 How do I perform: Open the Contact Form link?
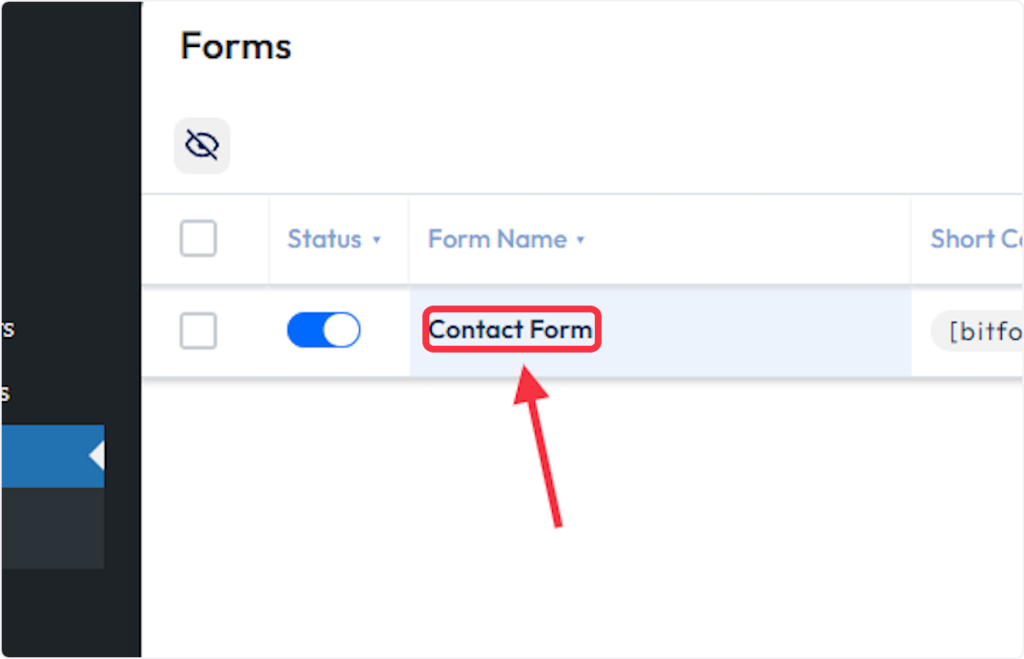510,329
